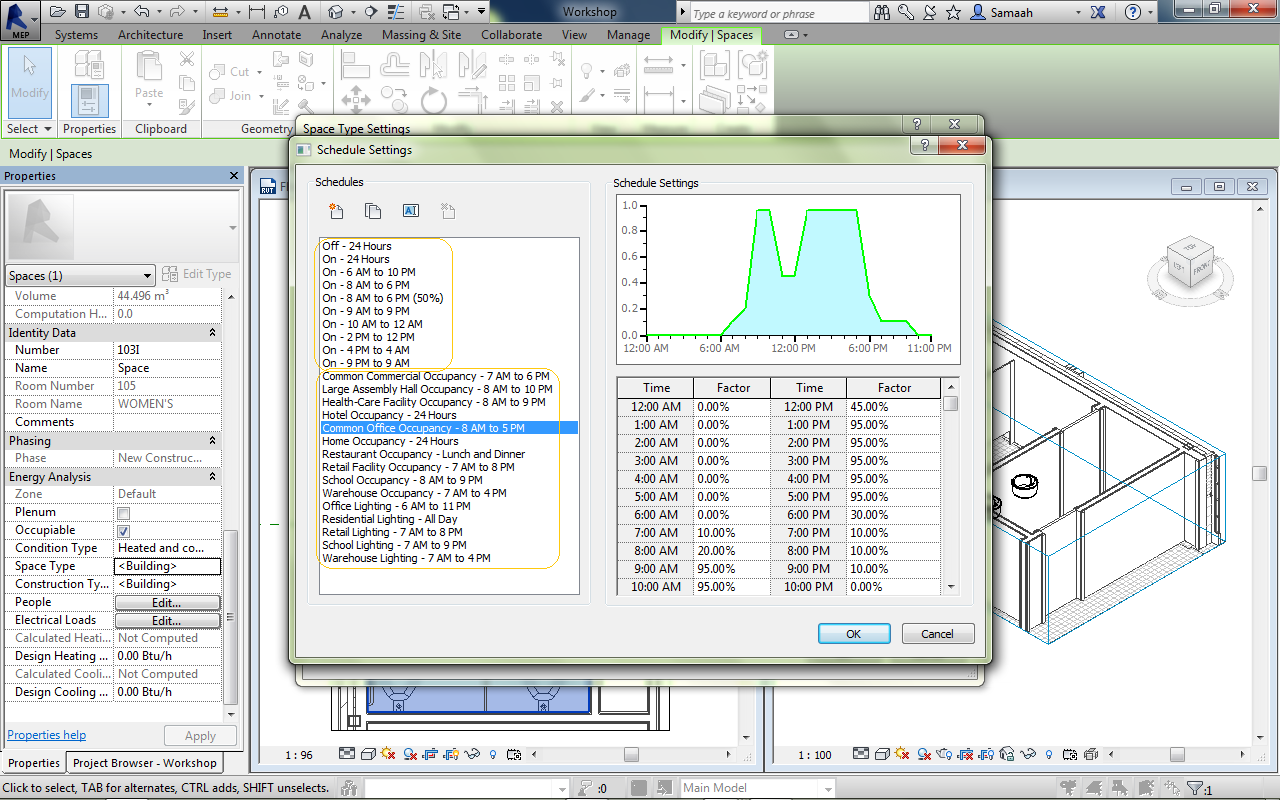This screenshot has height=800, width=1280.
Task: Collapse the Phasing section
Action: (212, 441)
